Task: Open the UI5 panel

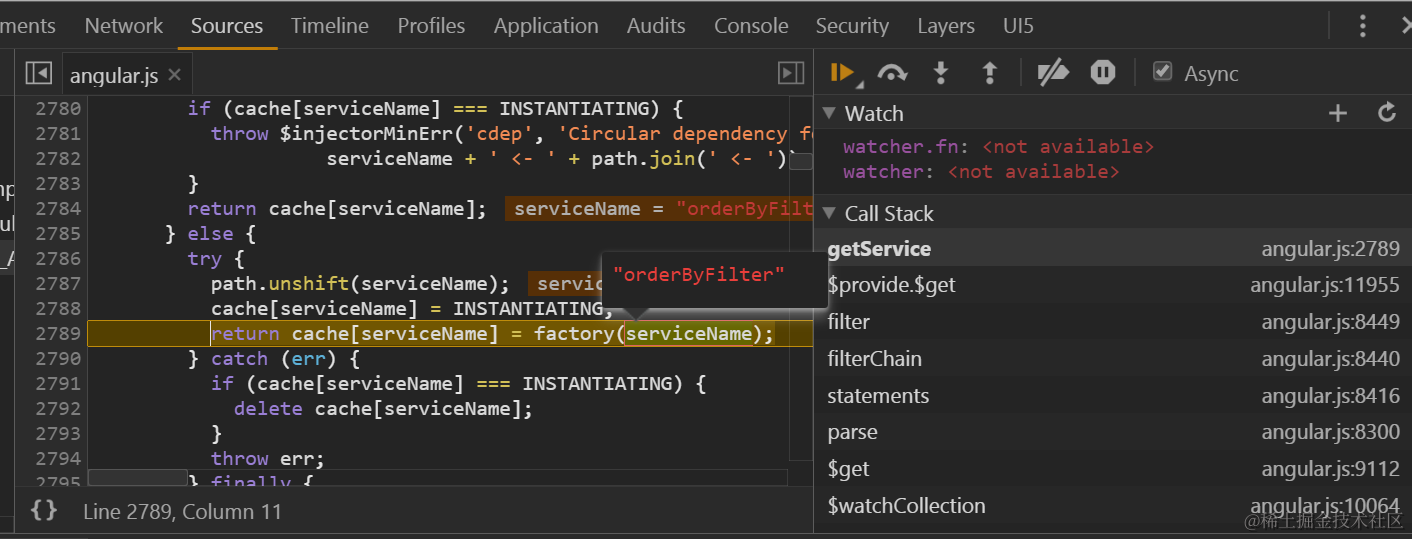Action: pos(1018,26)
